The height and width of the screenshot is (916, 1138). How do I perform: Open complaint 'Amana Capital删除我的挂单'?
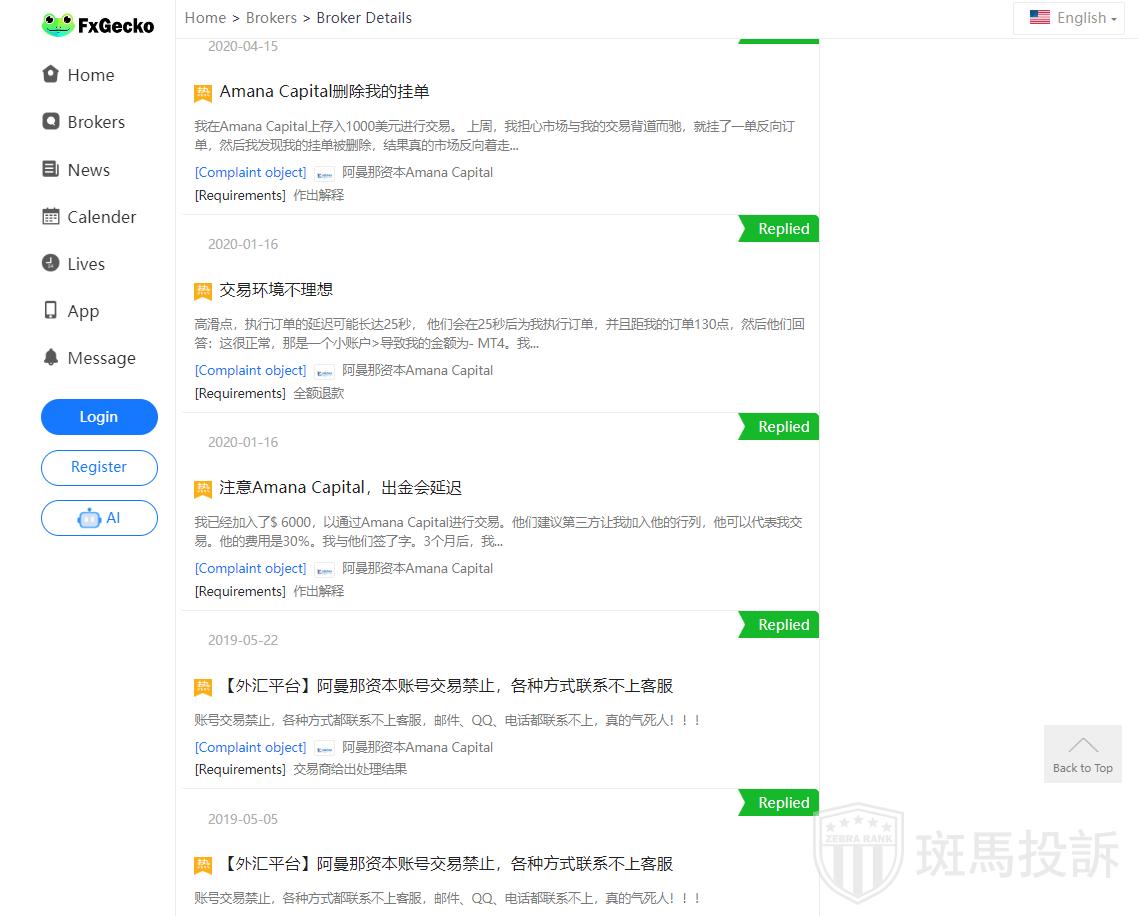[x=324, y=92]
